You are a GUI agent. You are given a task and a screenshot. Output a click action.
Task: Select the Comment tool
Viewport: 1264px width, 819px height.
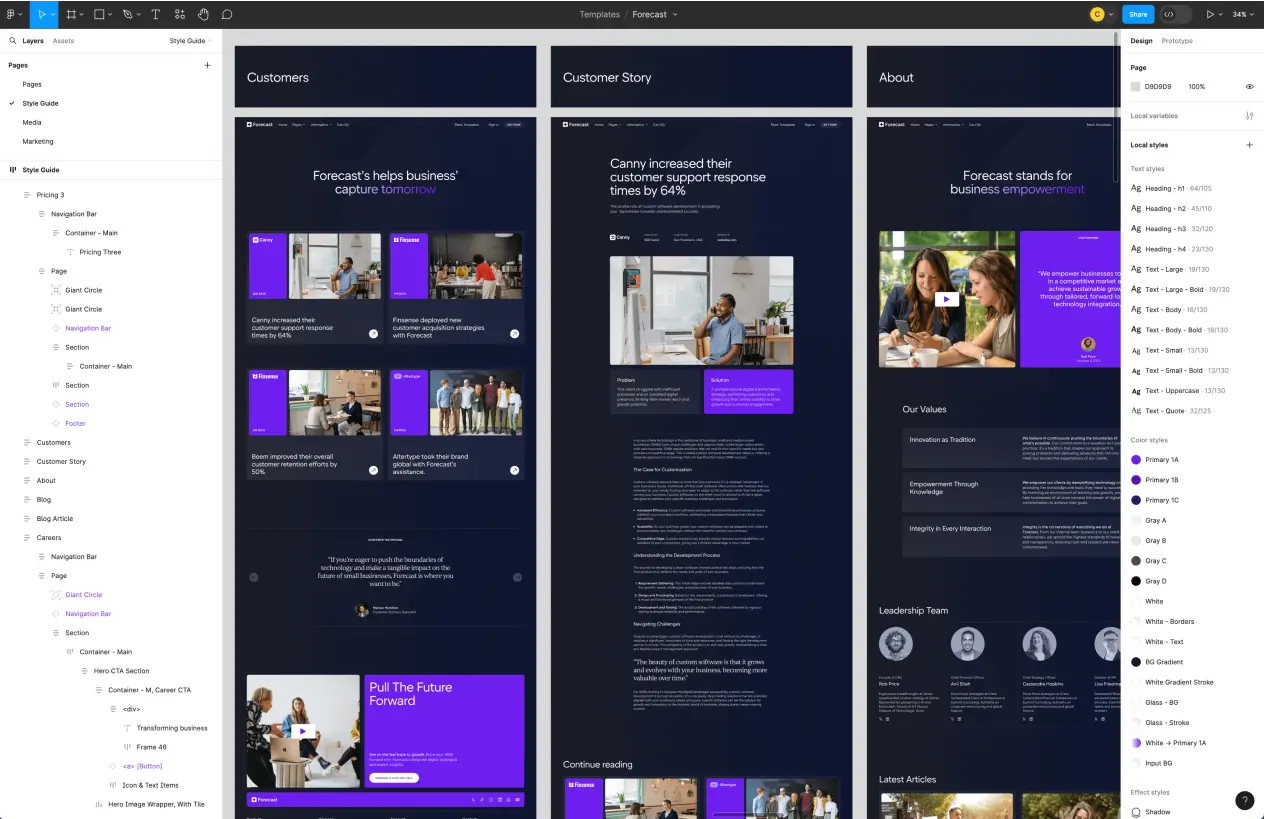click(227, 14)
